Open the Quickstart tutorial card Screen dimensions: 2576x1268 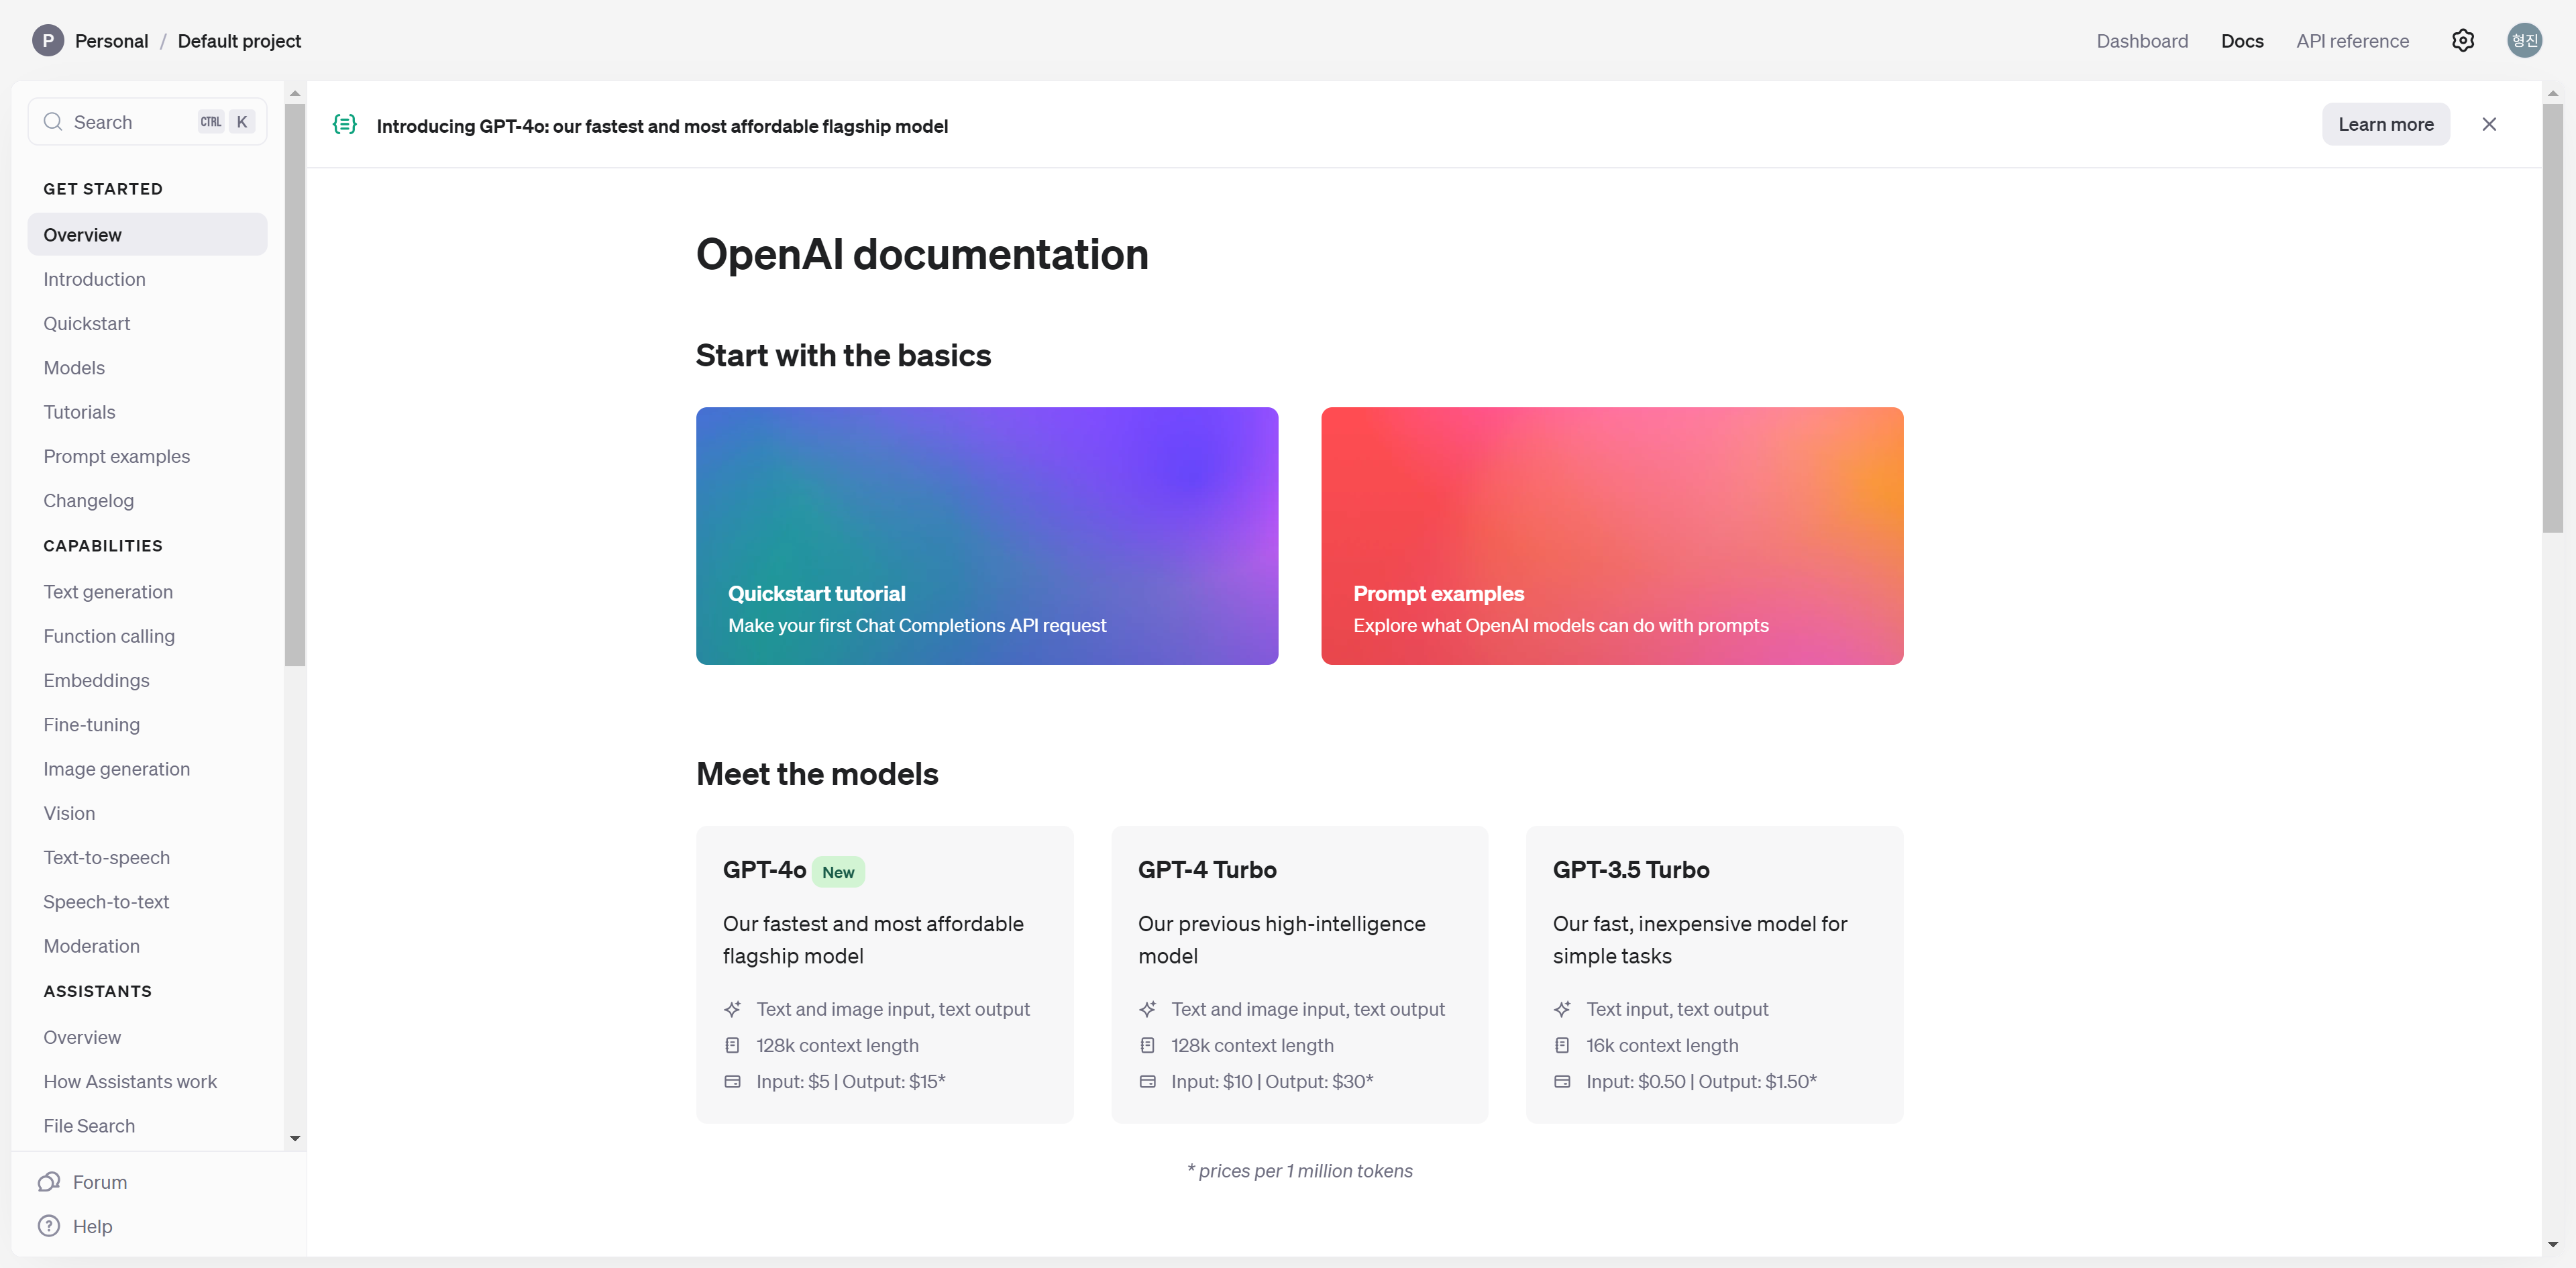click(x=987, y=536)
